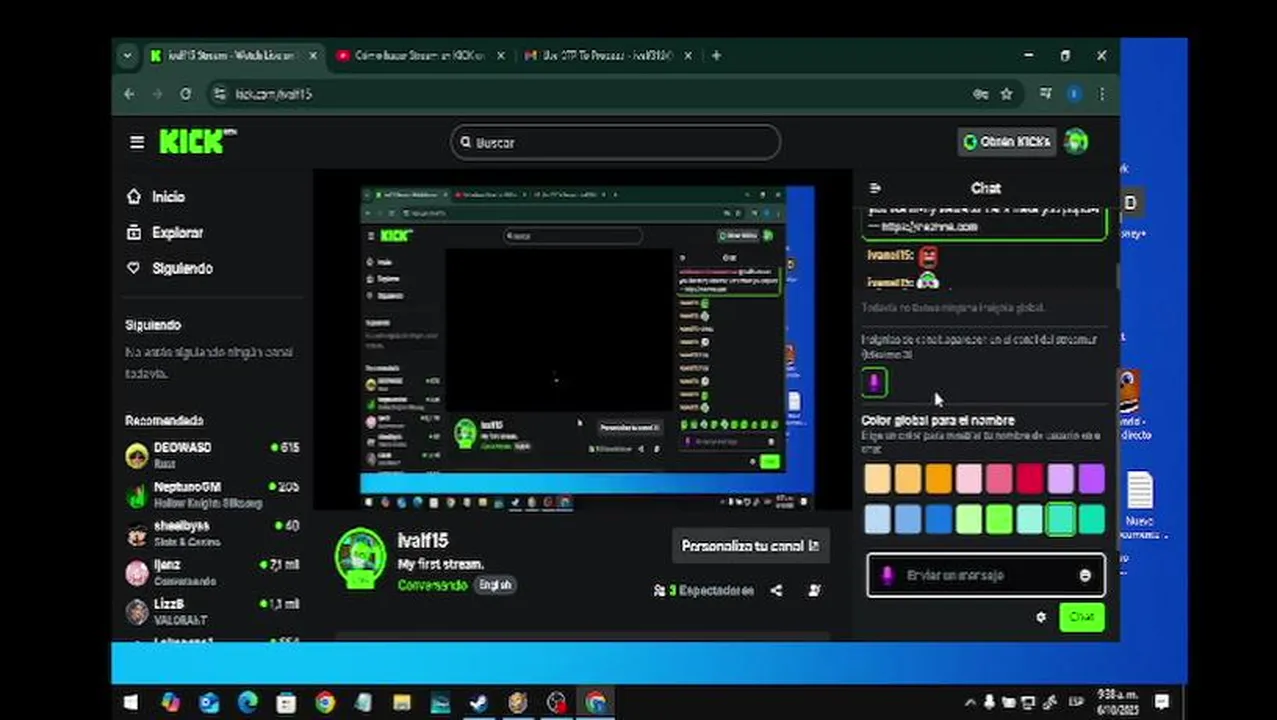
Task: Open chat settings gear
Action: click(x=1041, y=617)
